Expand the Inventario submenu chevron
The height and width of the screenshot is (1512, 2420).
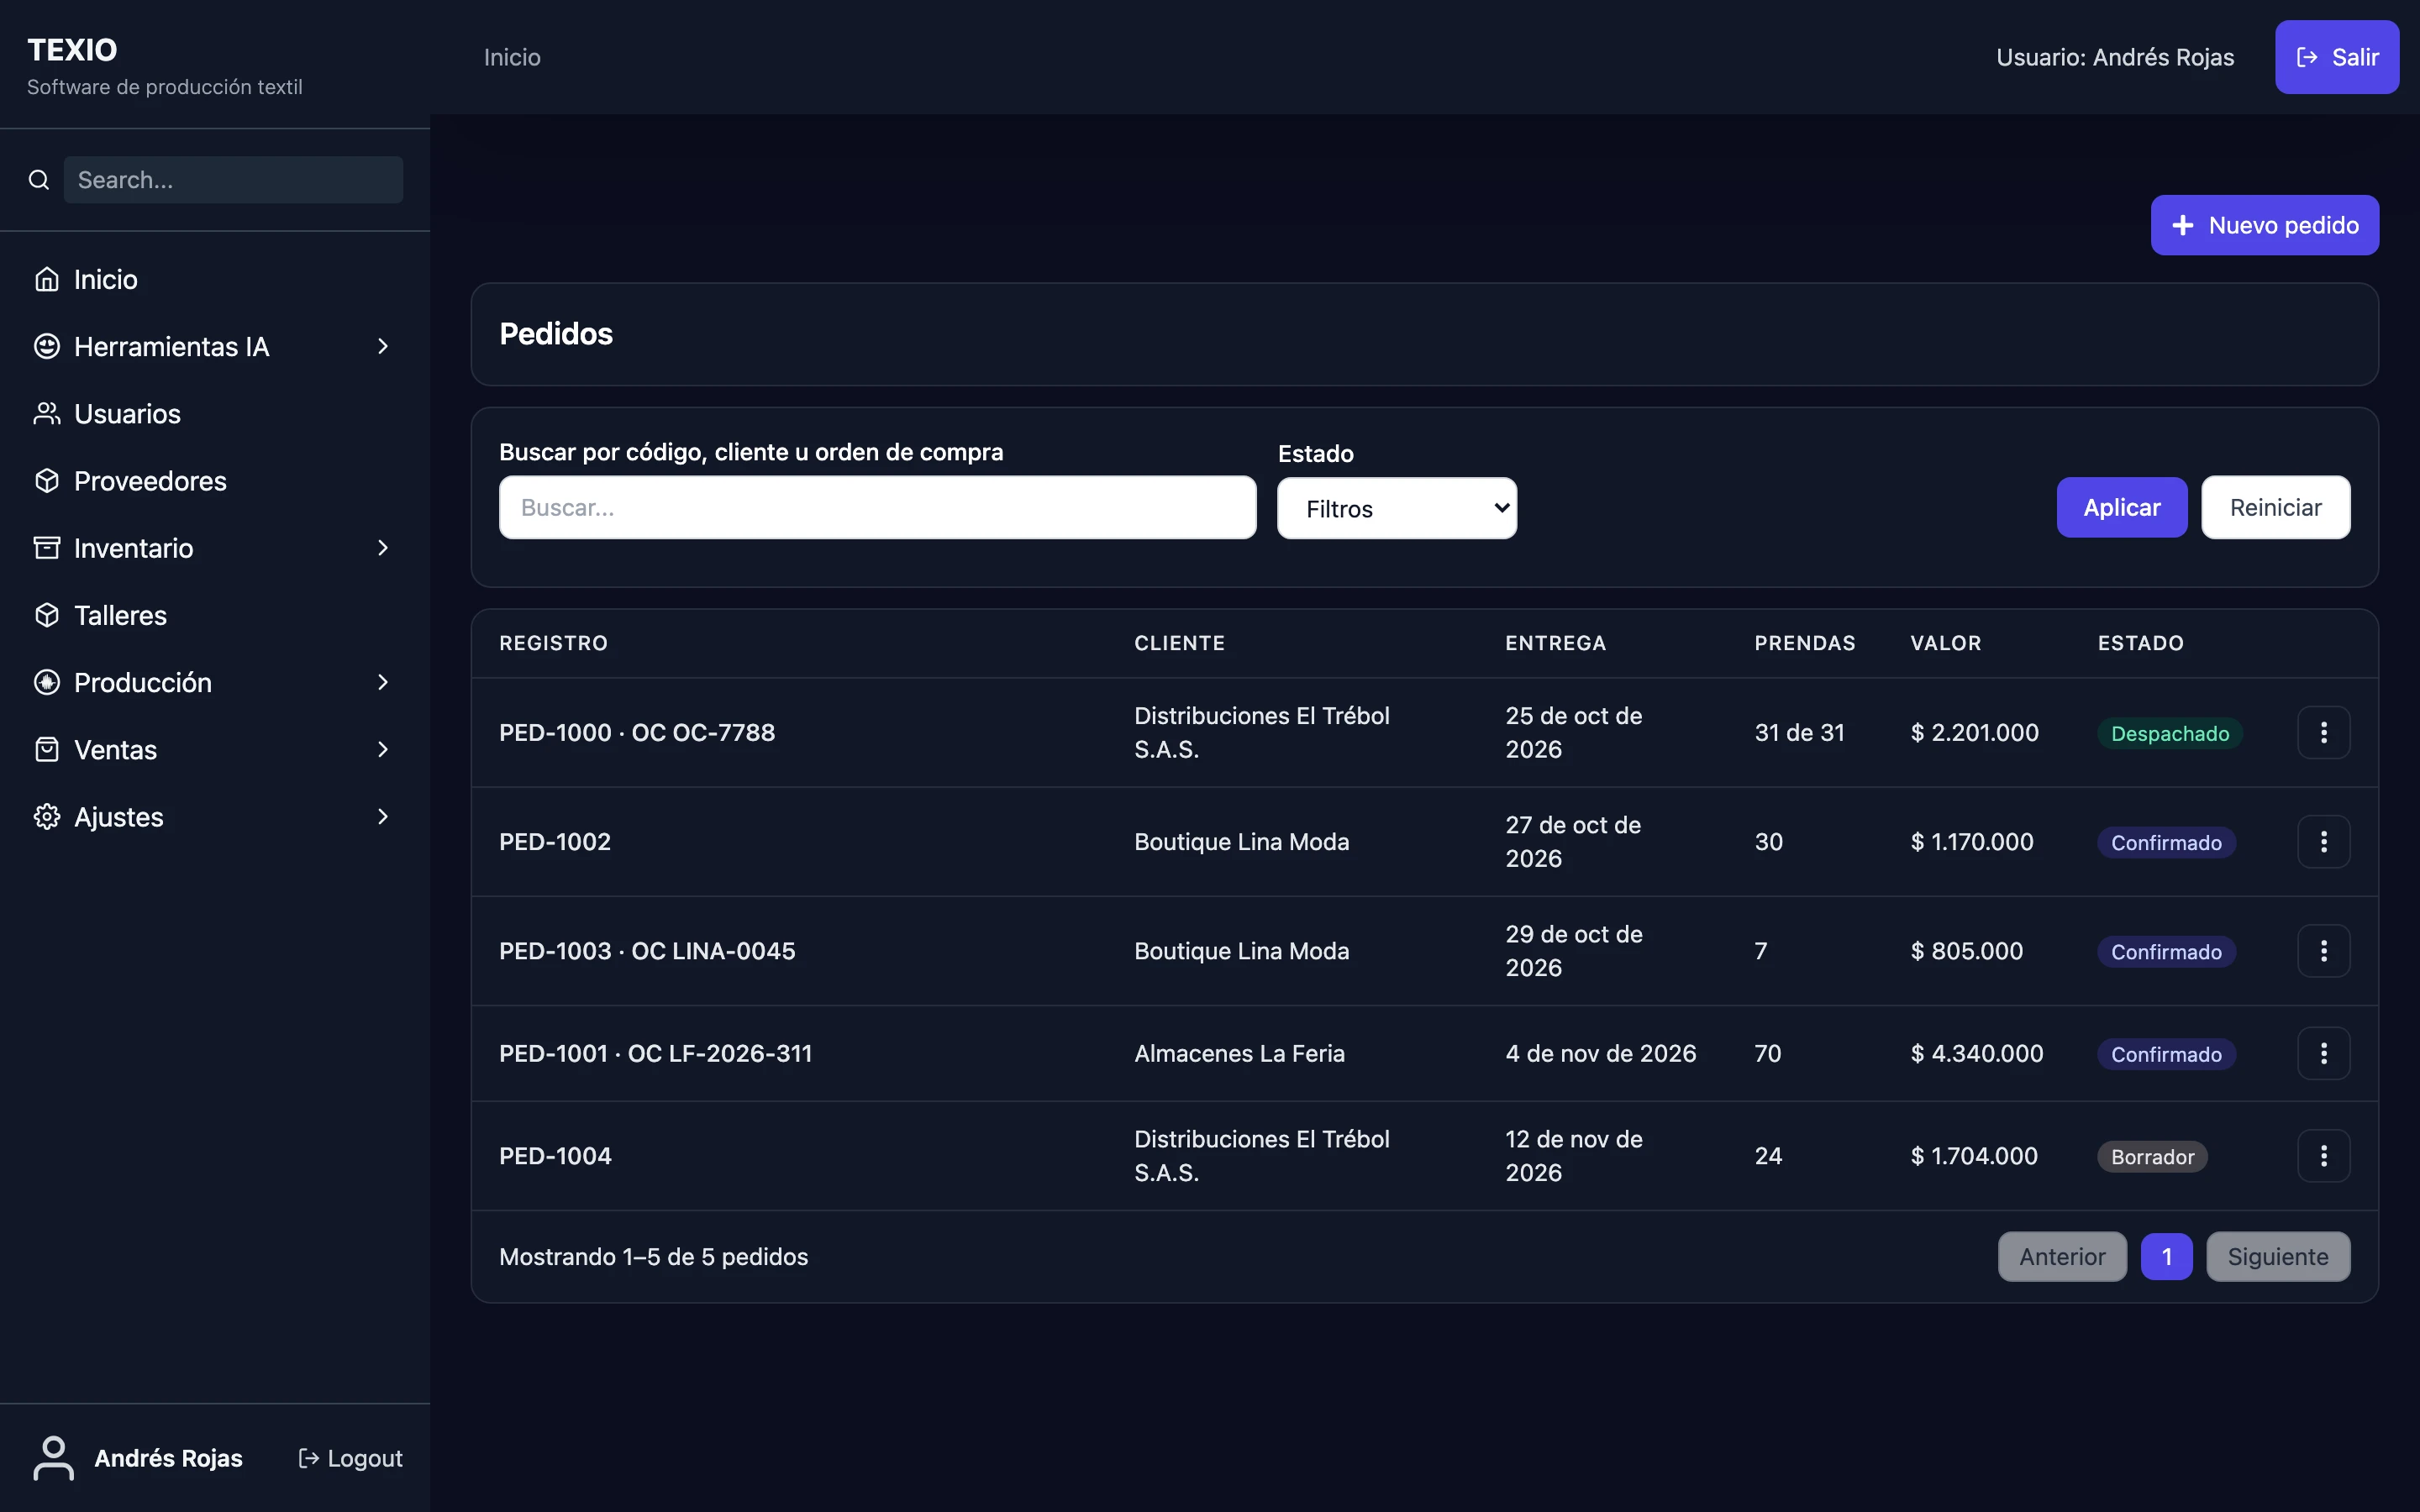383,547
